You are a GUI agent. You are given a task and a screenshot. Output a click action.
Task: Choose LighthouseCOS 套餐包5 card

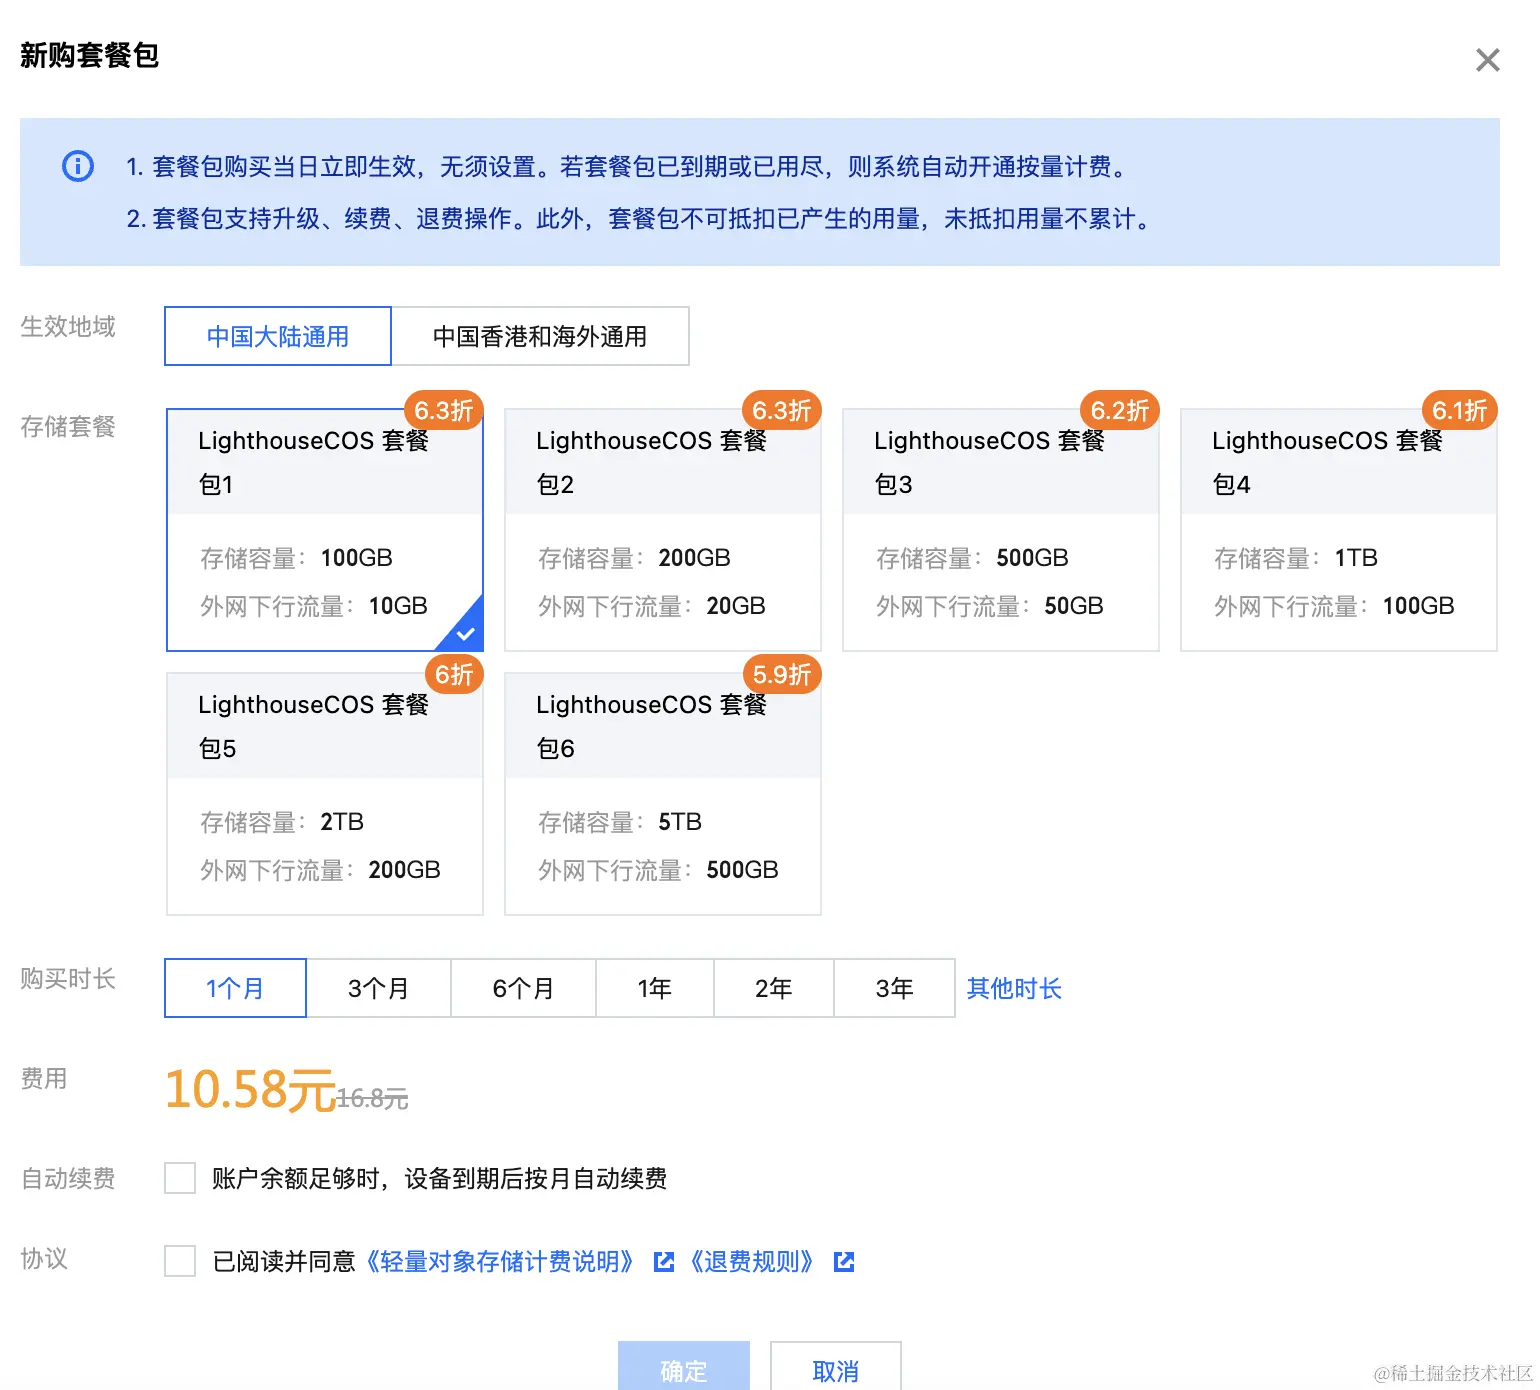[x=325, y=794]
